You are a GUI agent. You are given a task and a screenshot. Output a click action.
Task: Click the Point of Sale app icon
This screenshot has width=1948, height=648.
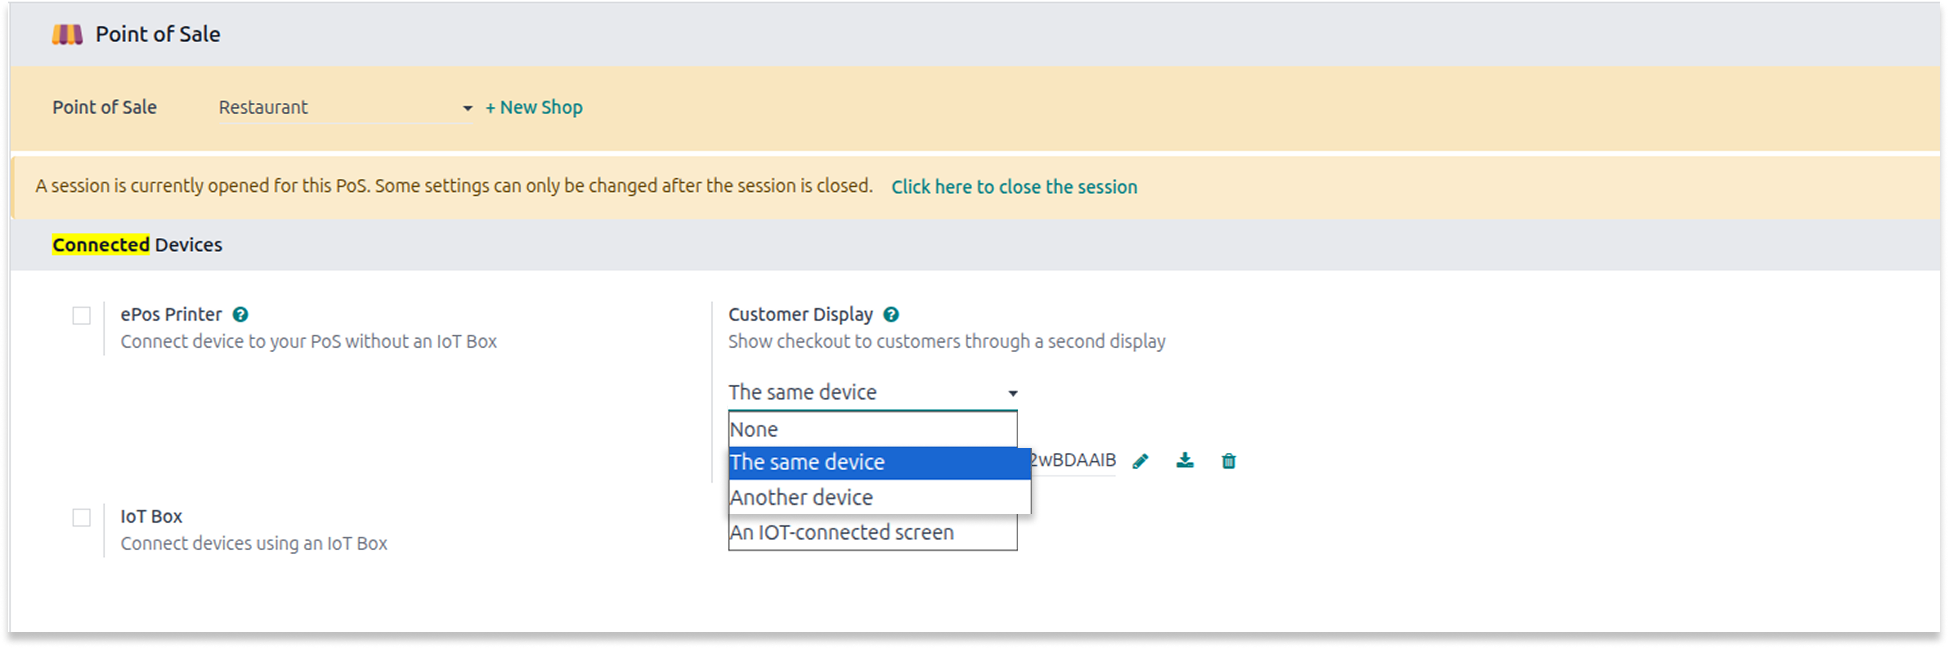(67, 35)
